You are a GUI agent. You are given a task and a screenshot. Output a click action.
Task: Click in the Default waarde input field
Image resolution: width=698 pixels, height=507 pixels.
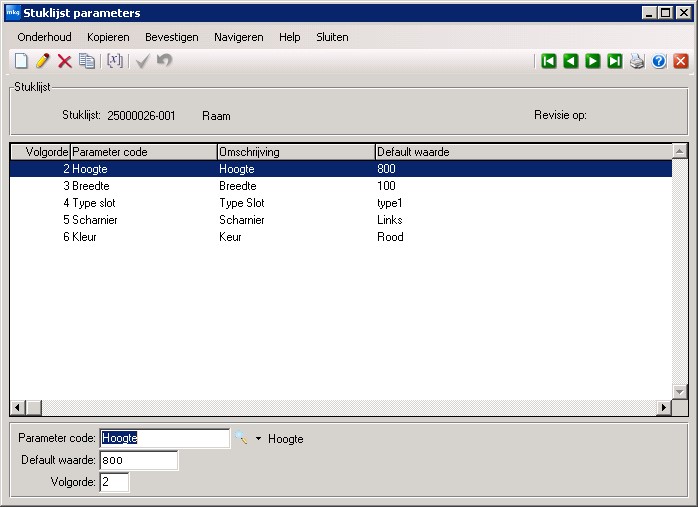pos(139,460)
